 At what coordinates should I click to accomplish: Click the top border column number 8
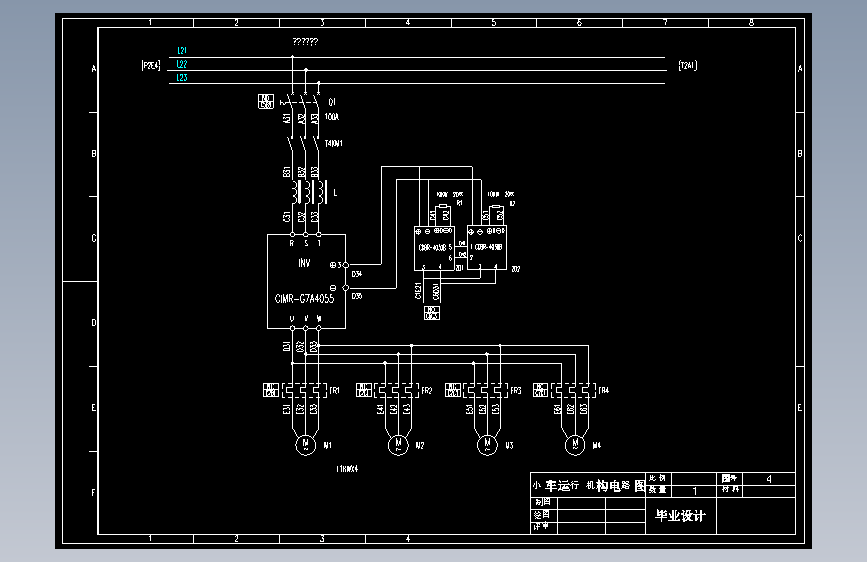(751, 23)
